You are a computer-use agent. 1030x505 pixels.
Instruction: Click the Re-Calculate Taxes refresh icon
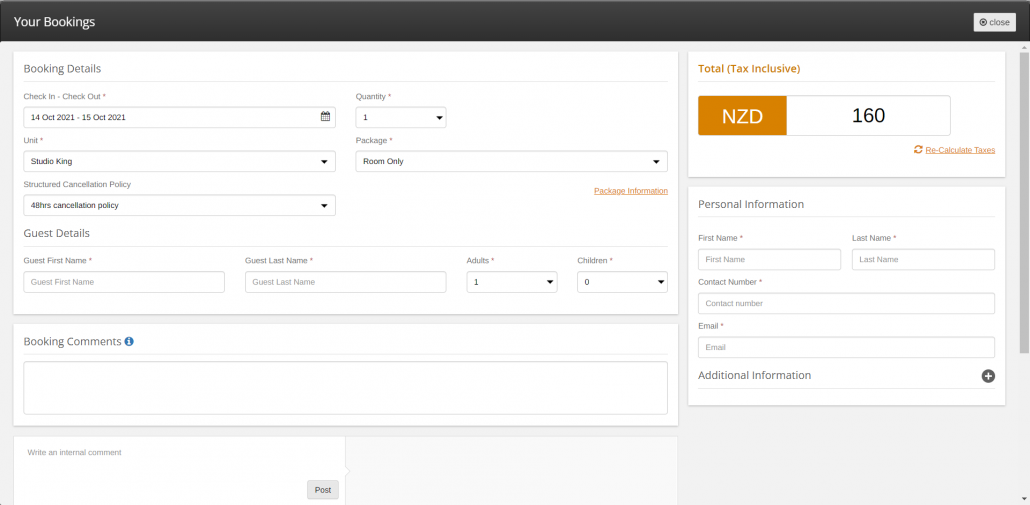point(918,150)
